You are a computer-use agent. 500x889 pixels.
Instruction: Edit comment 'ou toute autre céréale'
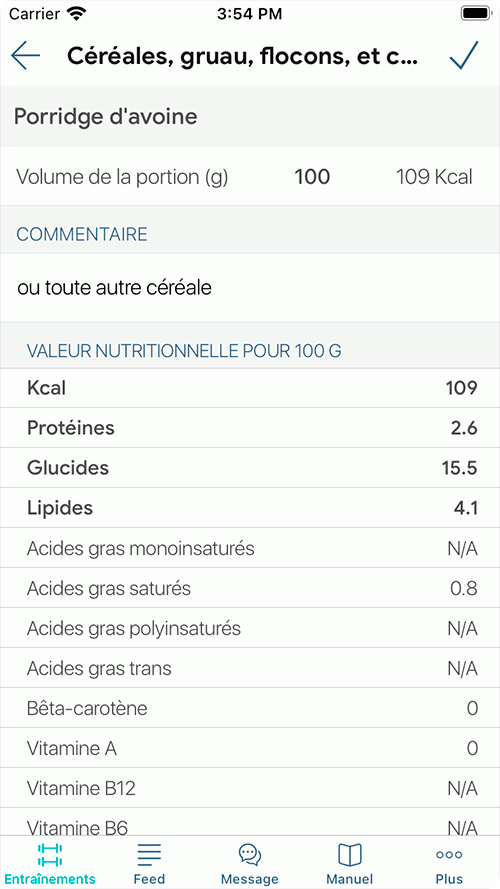tap(250, 288)
